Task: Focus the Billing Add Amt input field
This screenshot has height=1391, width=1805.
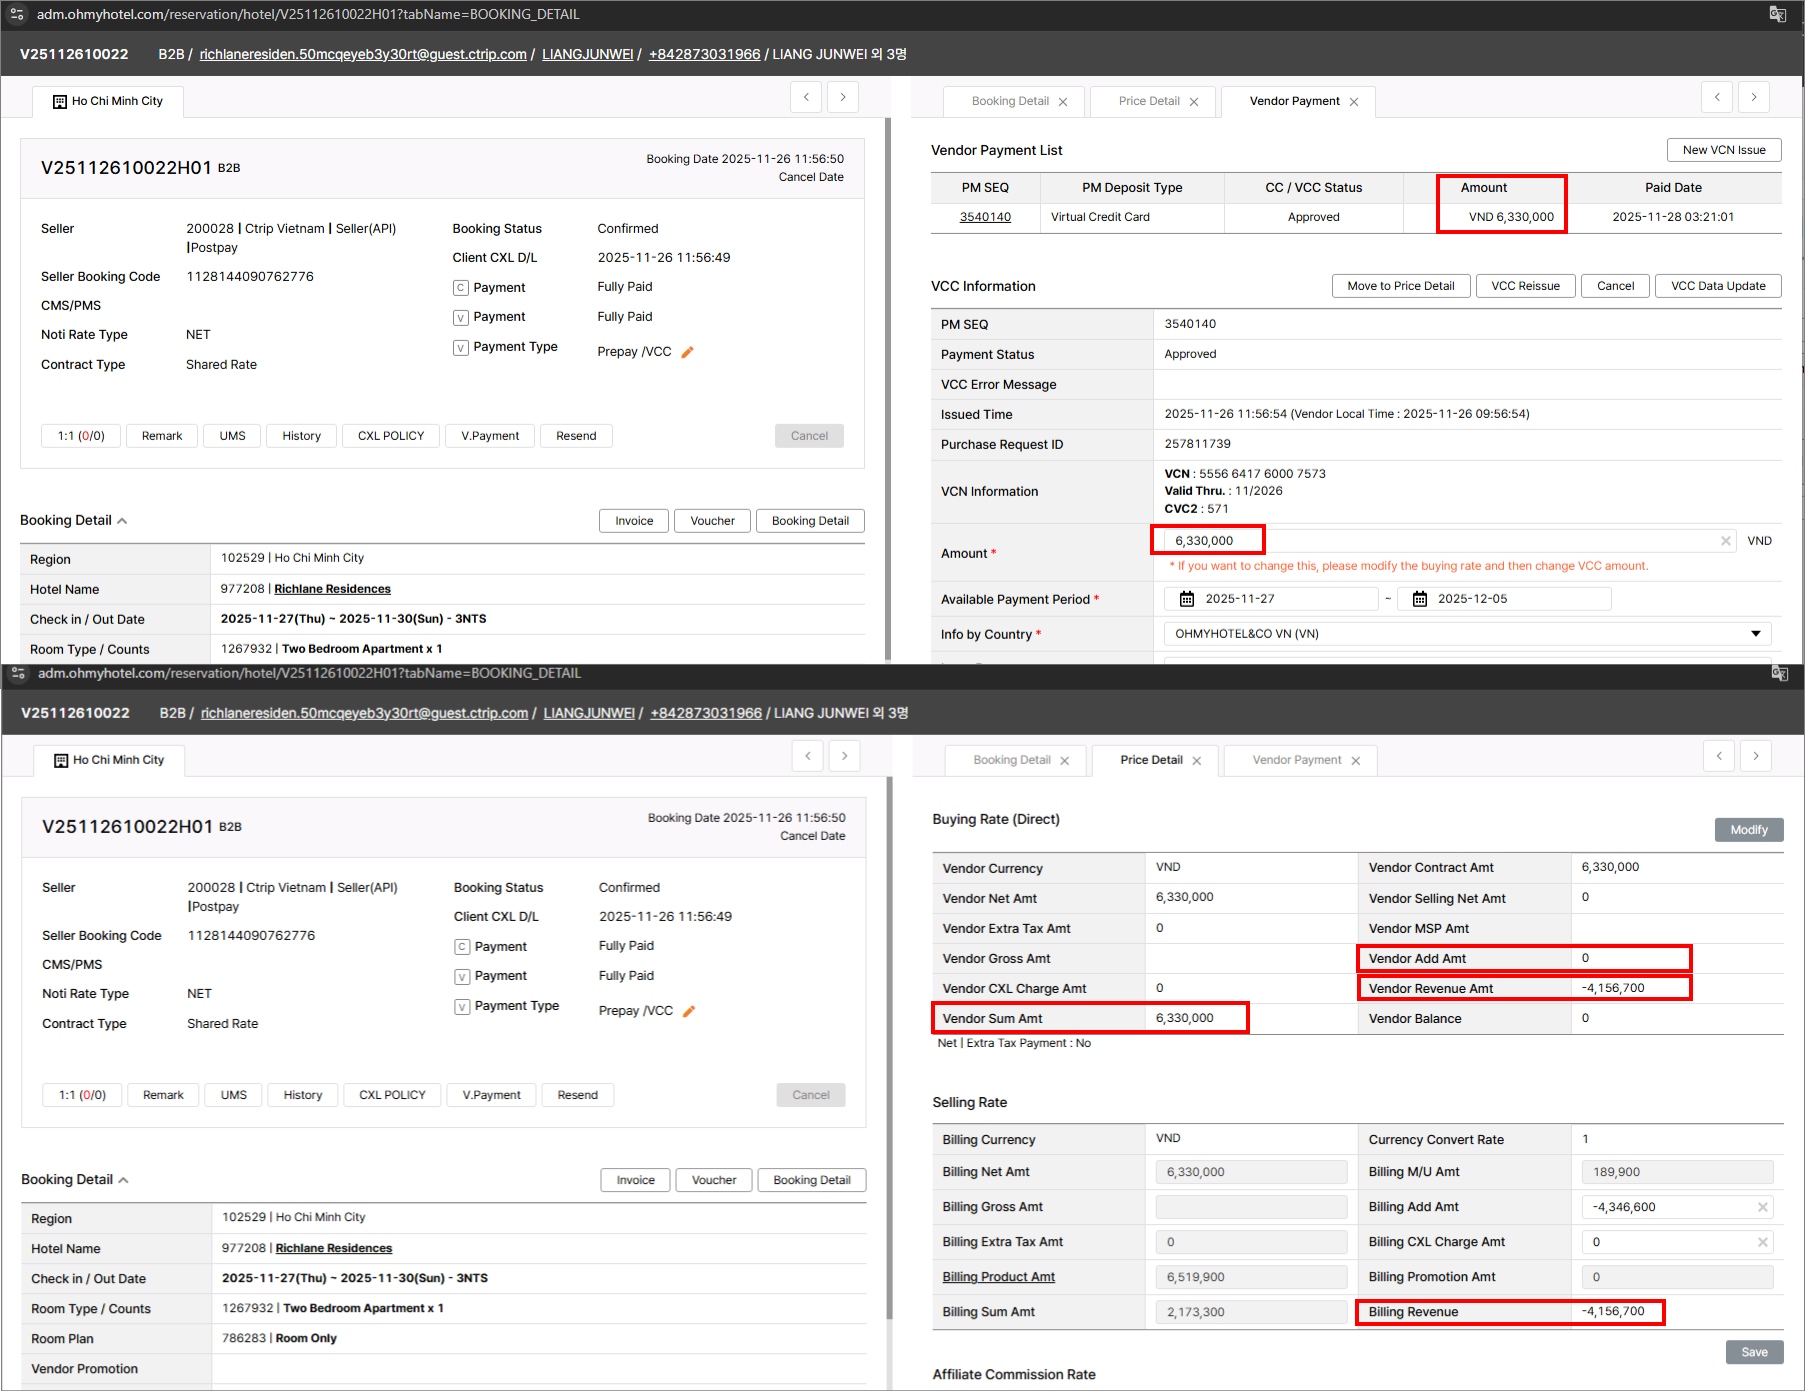Action: click(1665, 1207)
